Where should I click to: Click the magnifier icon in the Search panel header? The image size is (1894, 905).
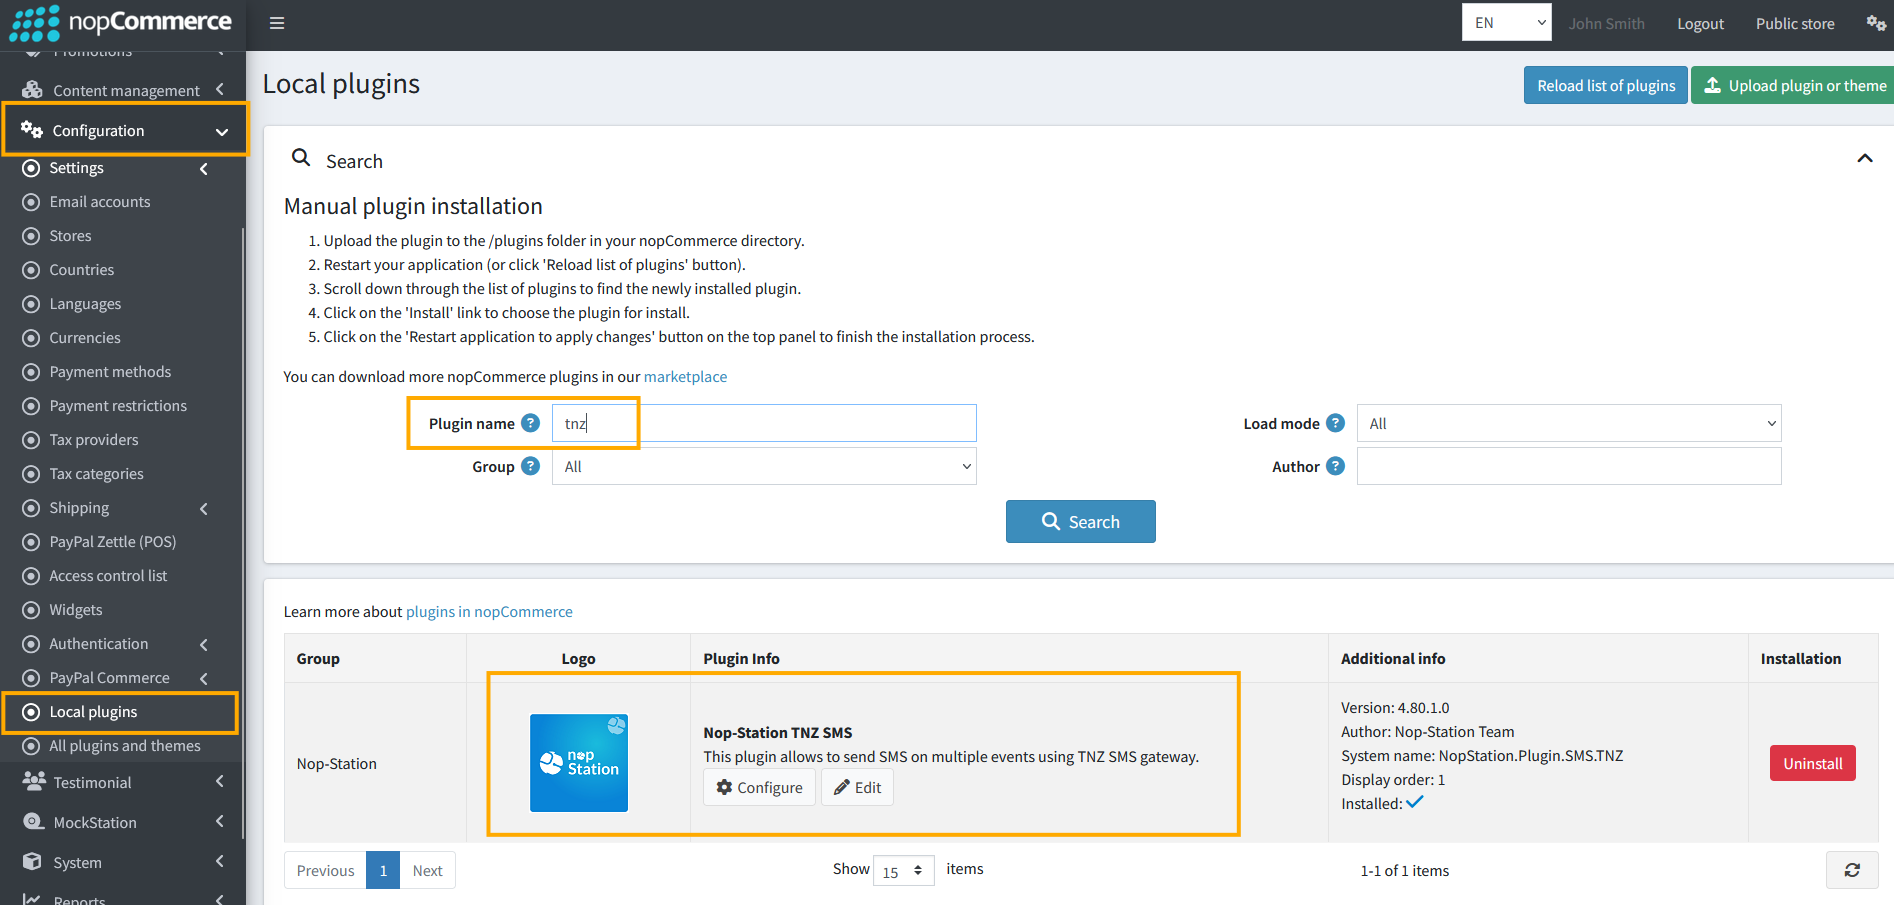coord(301,157)
